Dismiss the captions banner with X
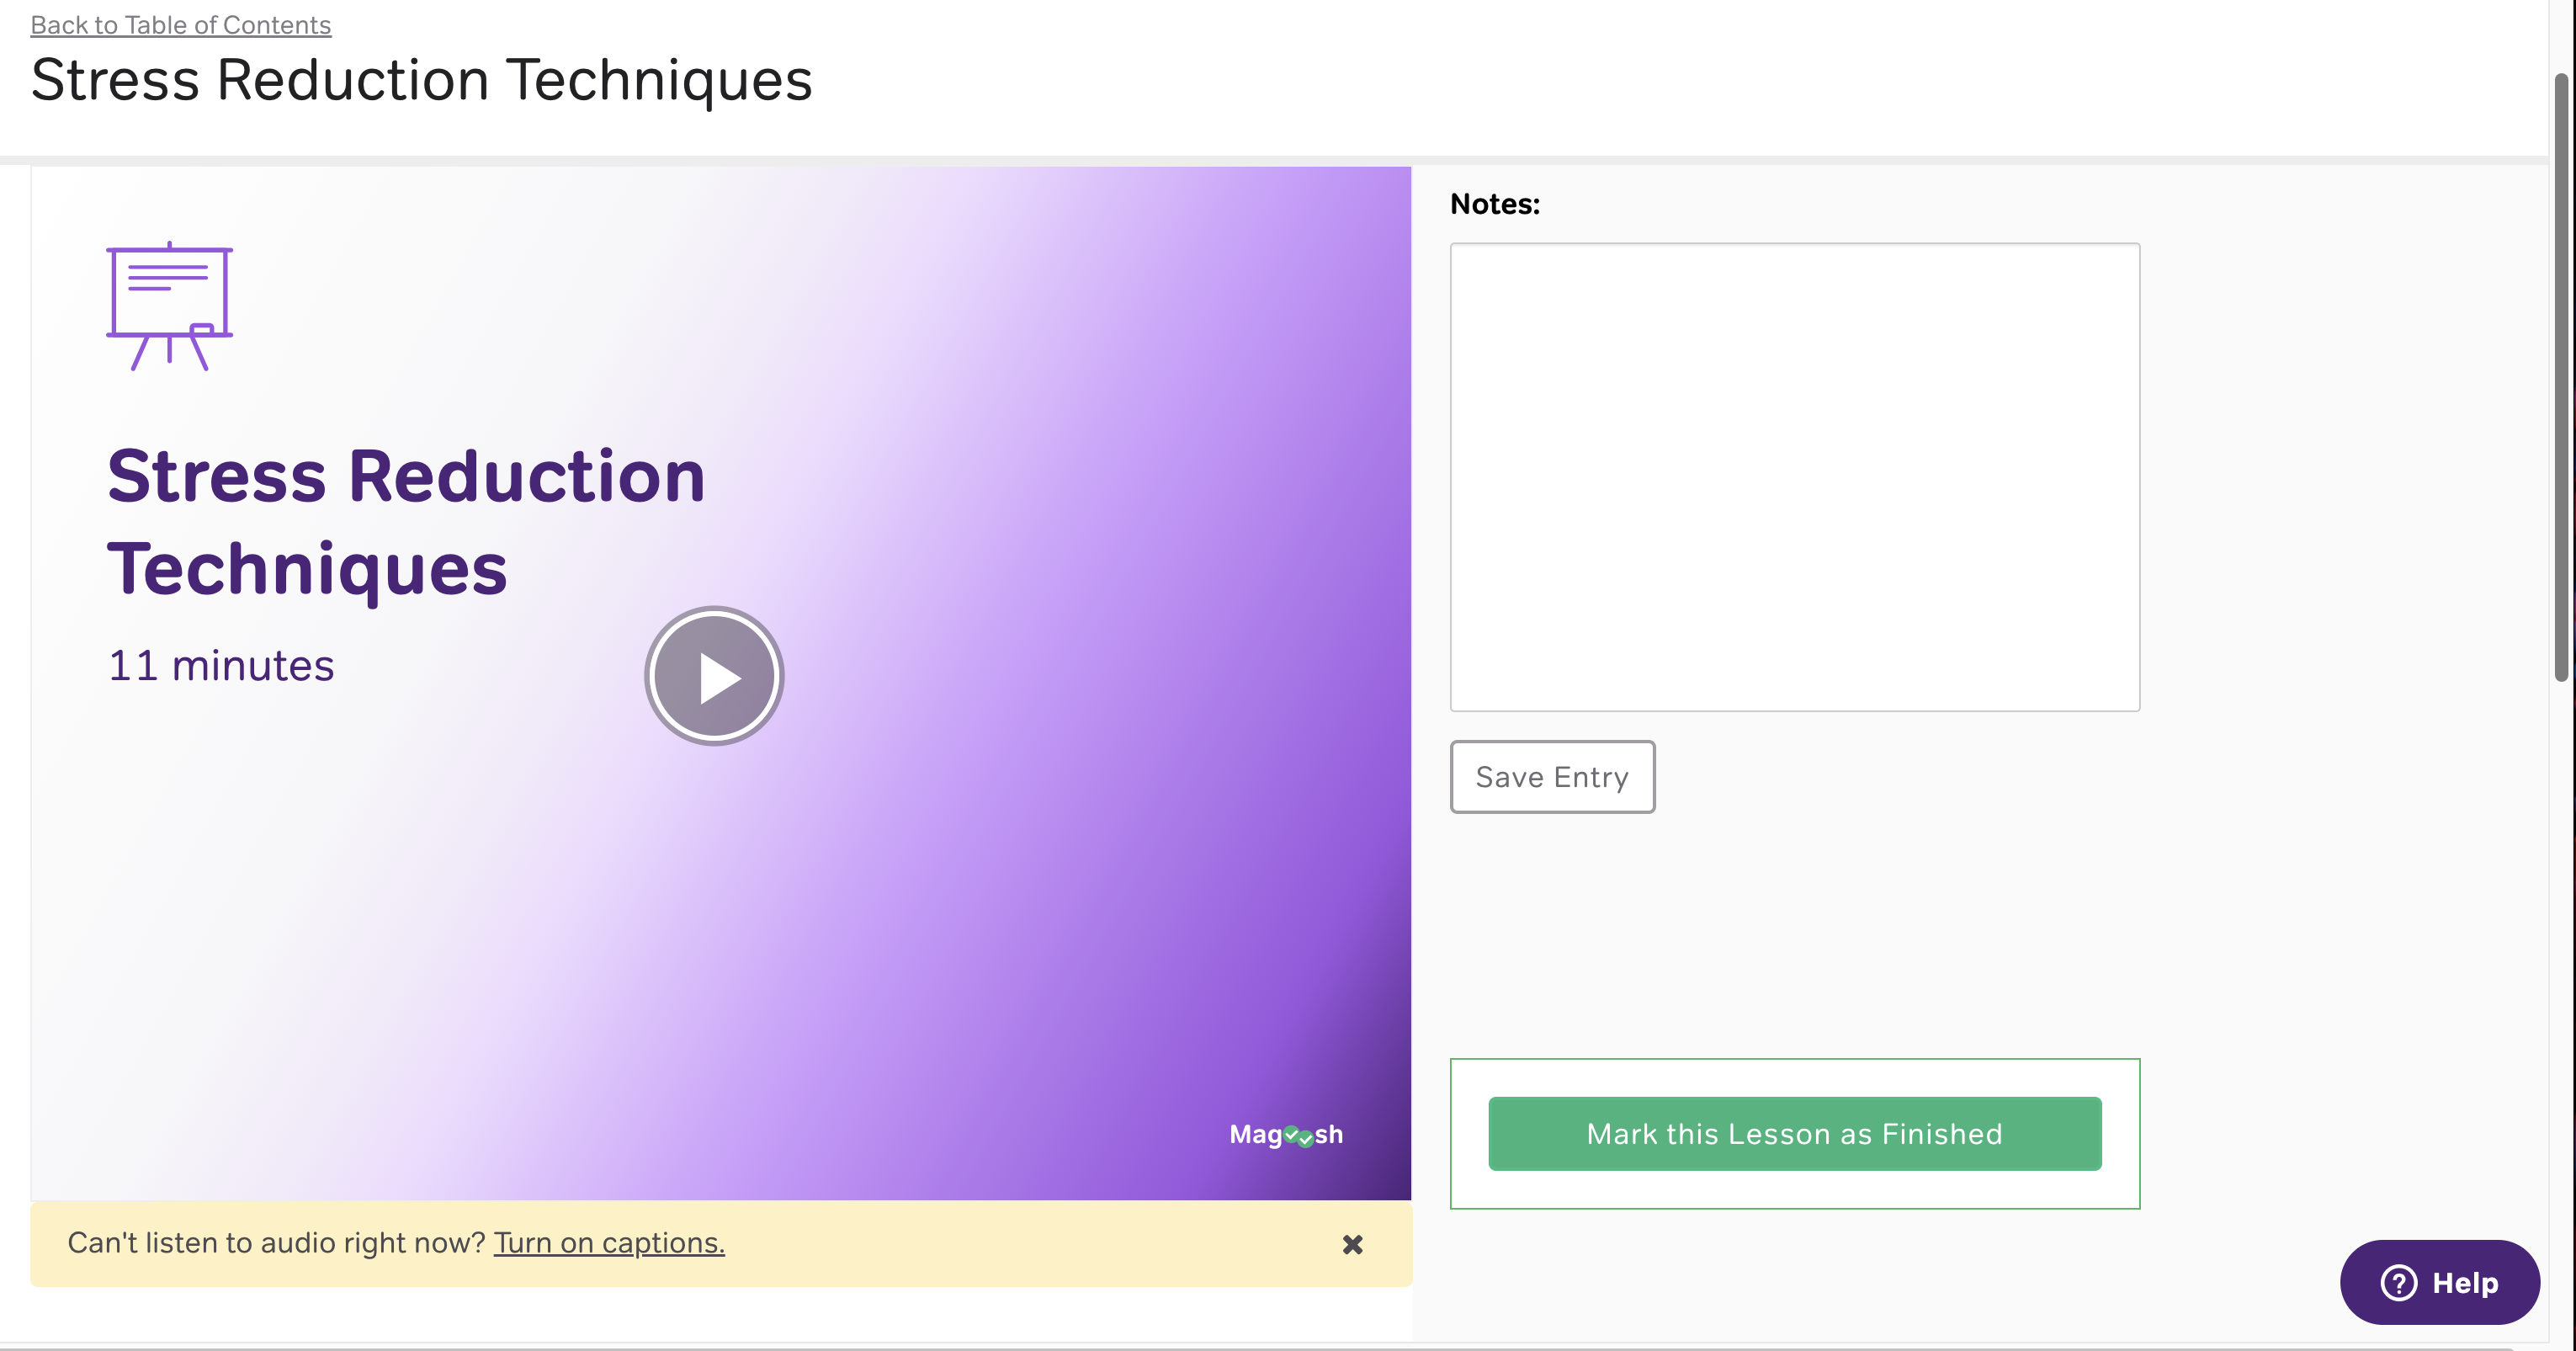The width and height of the screenshot is (2576, 1351). (1352, 1244)
